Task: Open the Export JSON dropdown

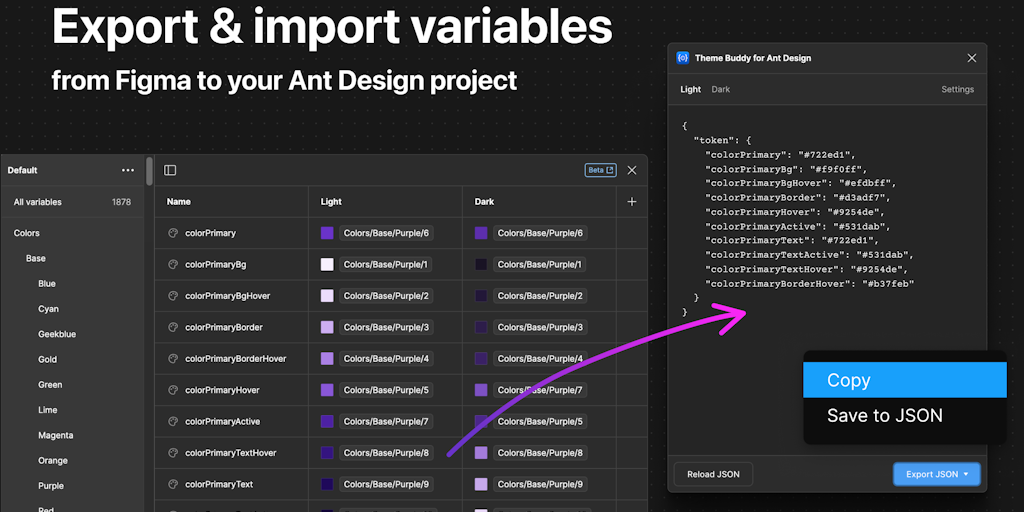Action: coord(937,474)
